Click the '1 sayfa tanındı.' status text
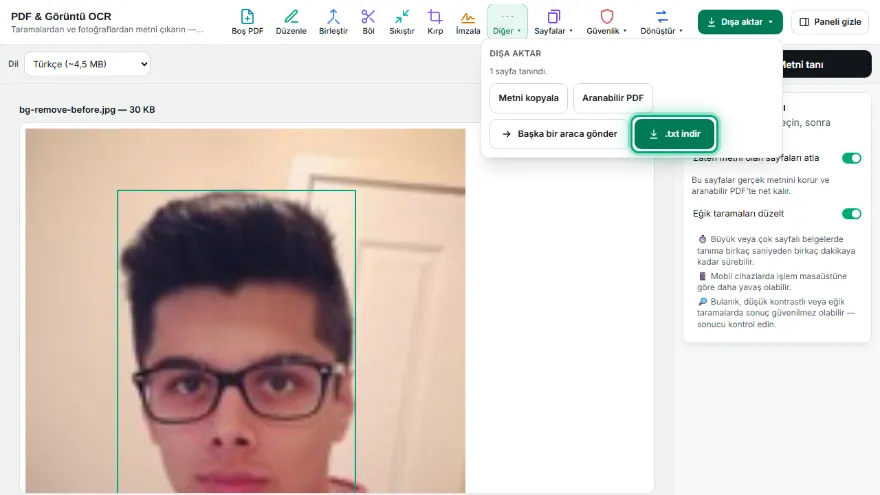 pyautogui.click(x=518, y=71)
